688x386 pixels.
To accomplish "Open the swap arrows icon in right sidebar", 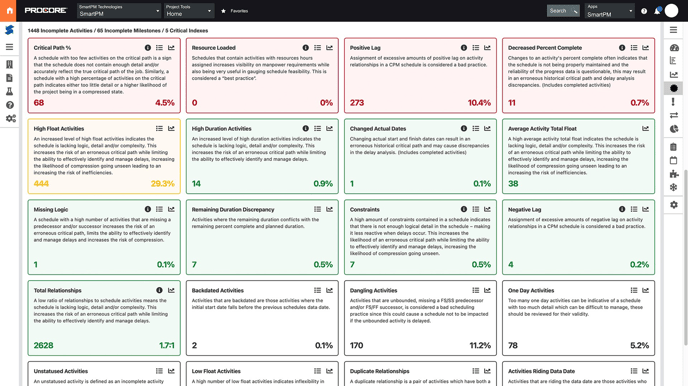I will pos(674,115).
